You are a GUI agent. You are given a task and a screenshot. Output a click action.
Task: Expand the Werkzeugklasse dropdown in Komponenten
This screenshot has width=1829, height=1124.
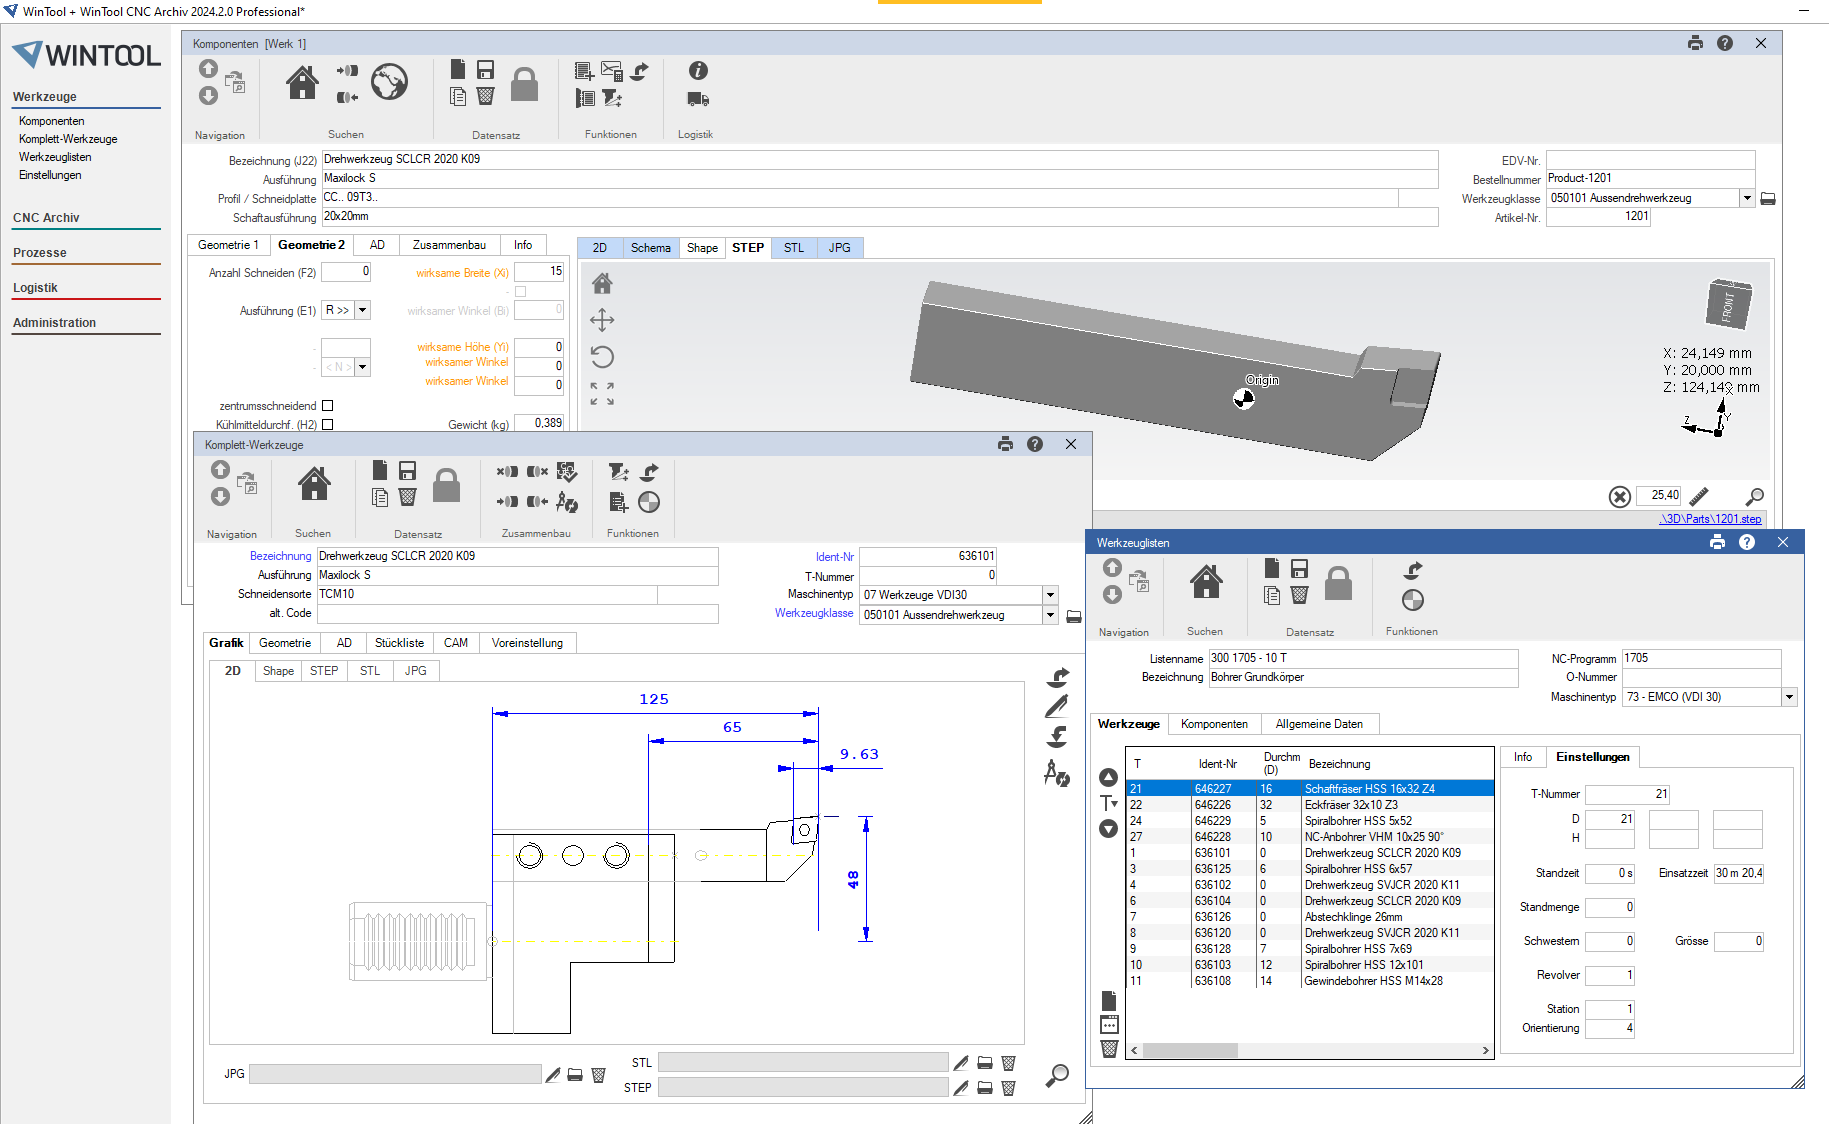pyautogui.click(x=1747, y=198)
